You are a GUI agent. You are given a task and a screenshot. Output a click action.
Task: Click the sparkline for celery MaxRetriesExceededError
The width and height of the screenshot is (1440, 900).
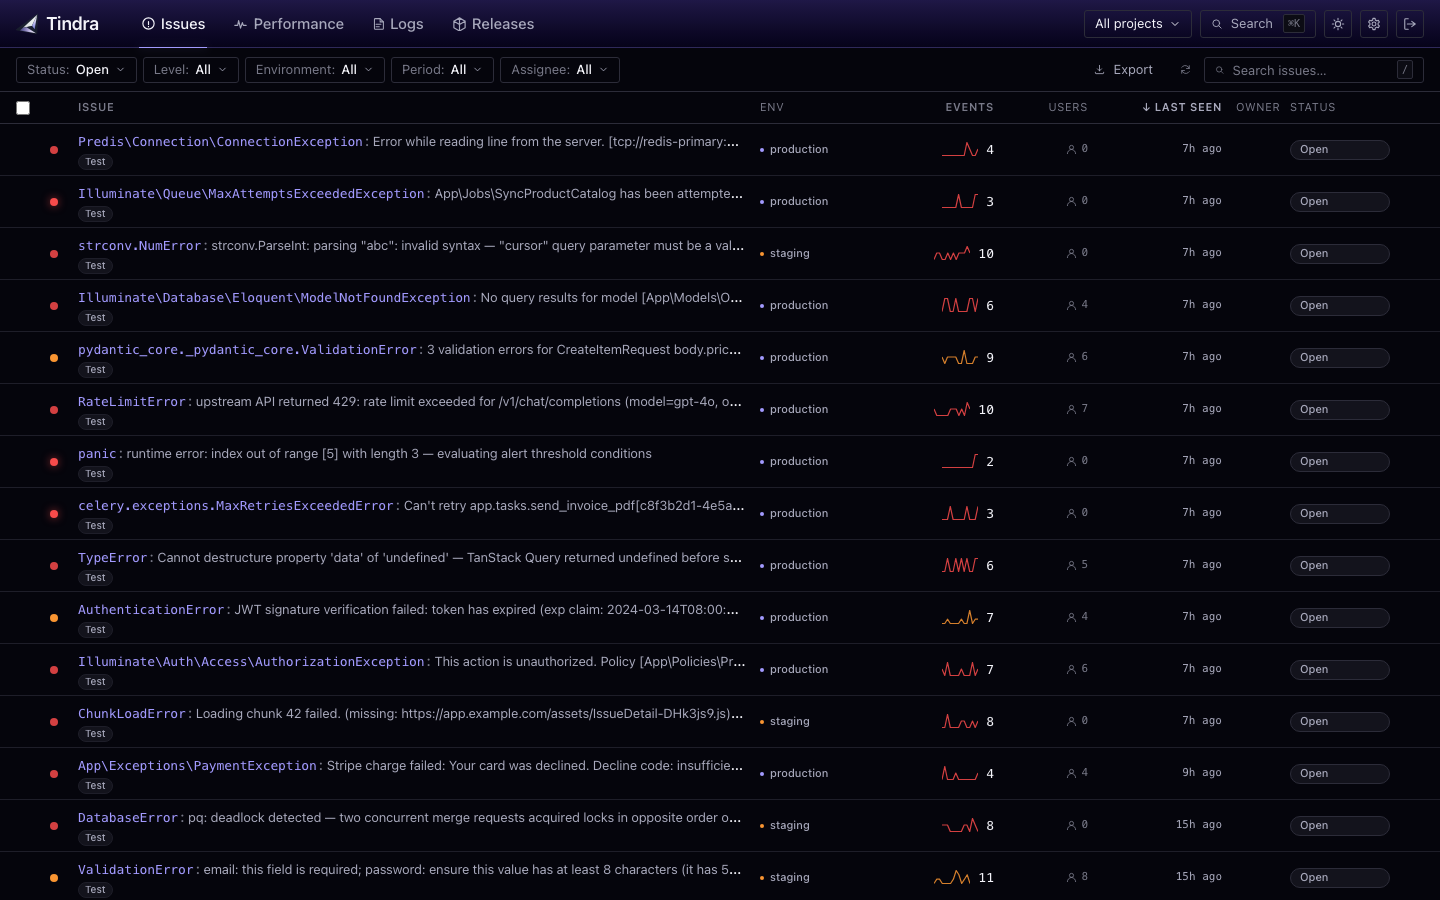pos(960,514)
